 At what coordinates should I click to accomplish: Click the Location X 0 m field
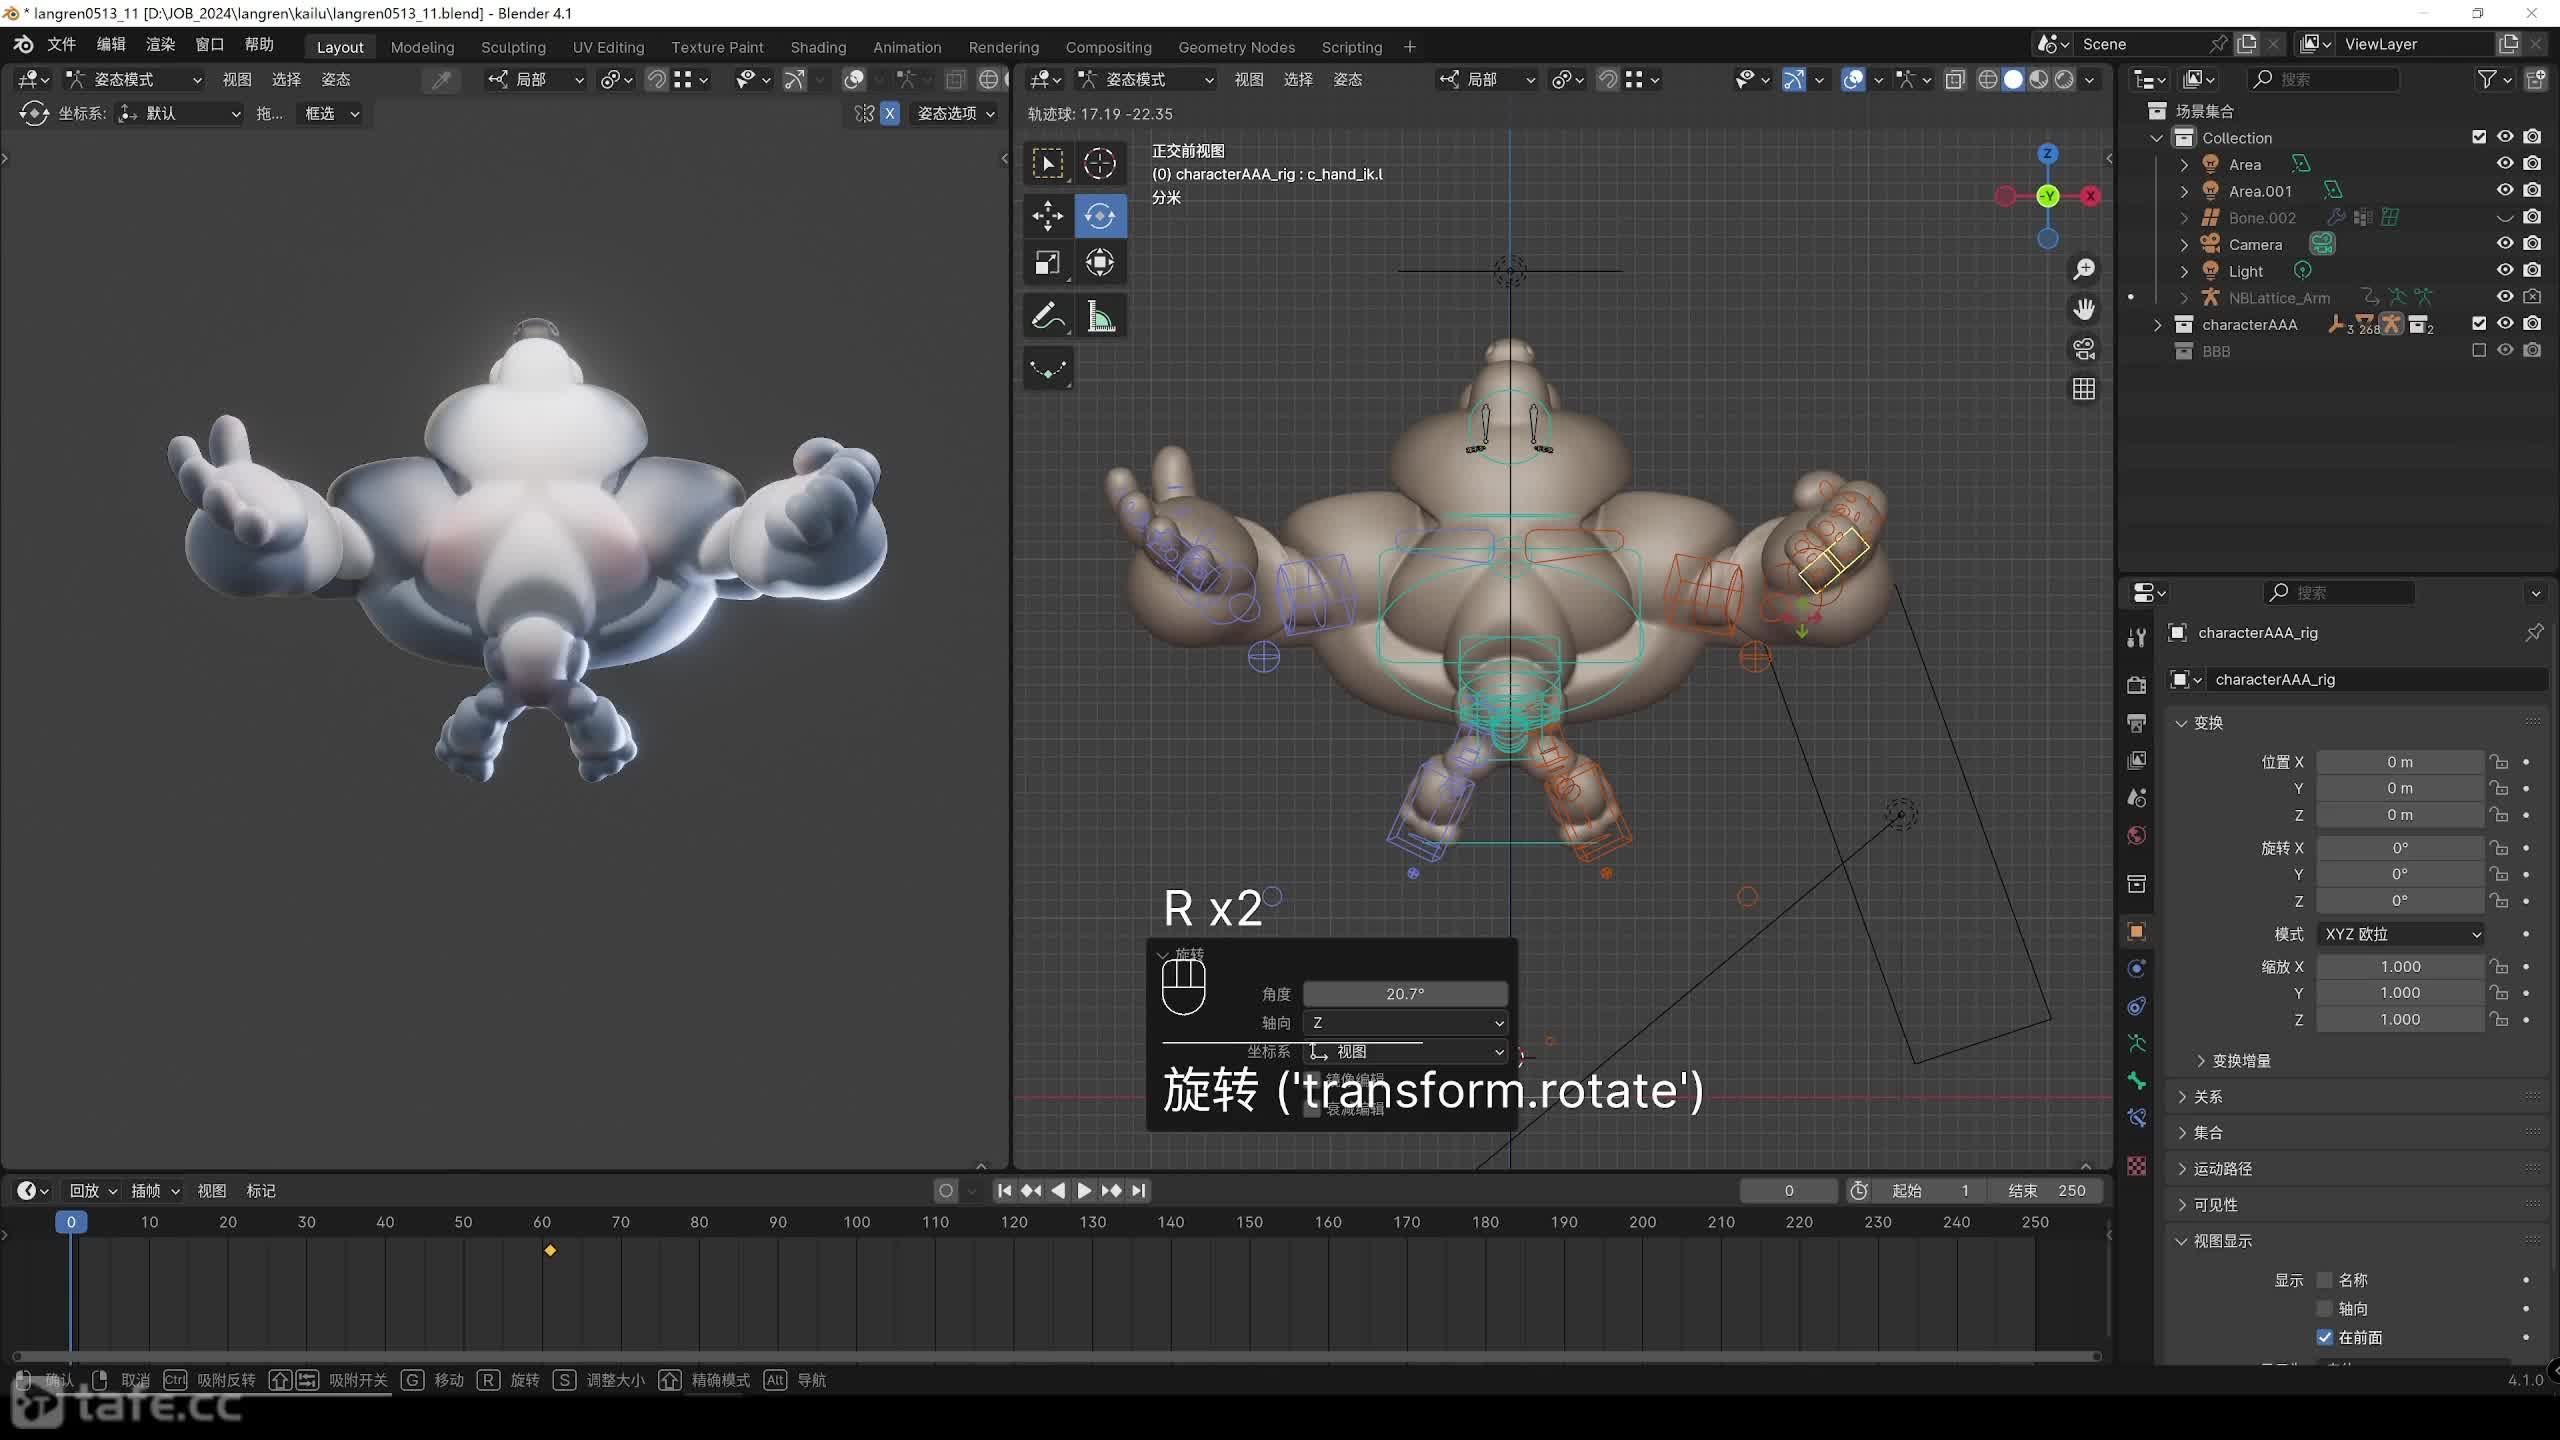pos(2400,762)
